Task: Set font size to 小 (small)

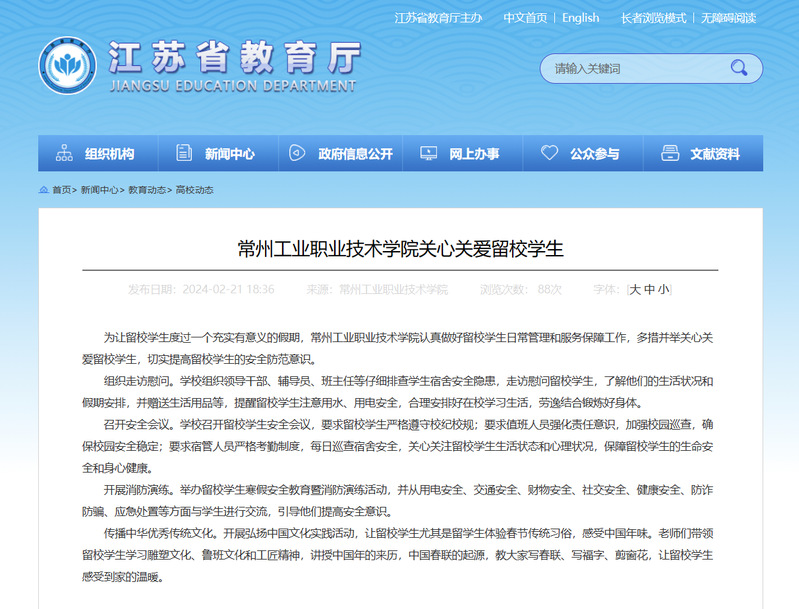Action: [664, 289]
